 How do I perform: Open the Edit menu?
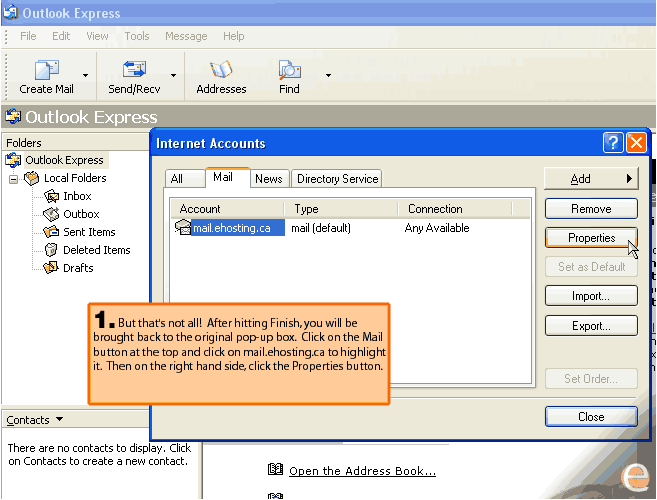(x=61, y=36)
